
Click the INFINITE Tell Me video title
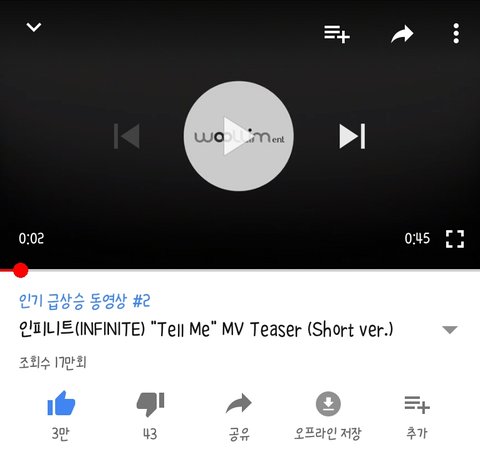pyautogui.click(x=206, y=329)
